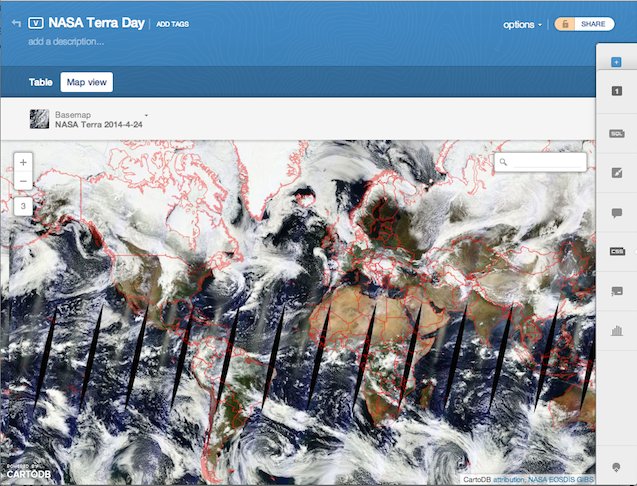
Task: Select the Map view tab
Action: pos(87,82)
